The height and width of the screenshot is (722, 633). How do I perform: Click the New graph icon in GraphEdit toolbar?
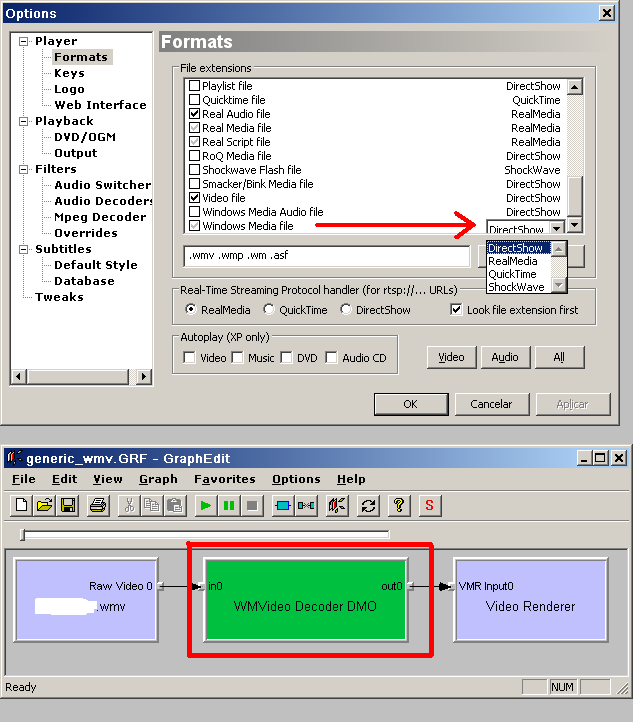[22, 506]
